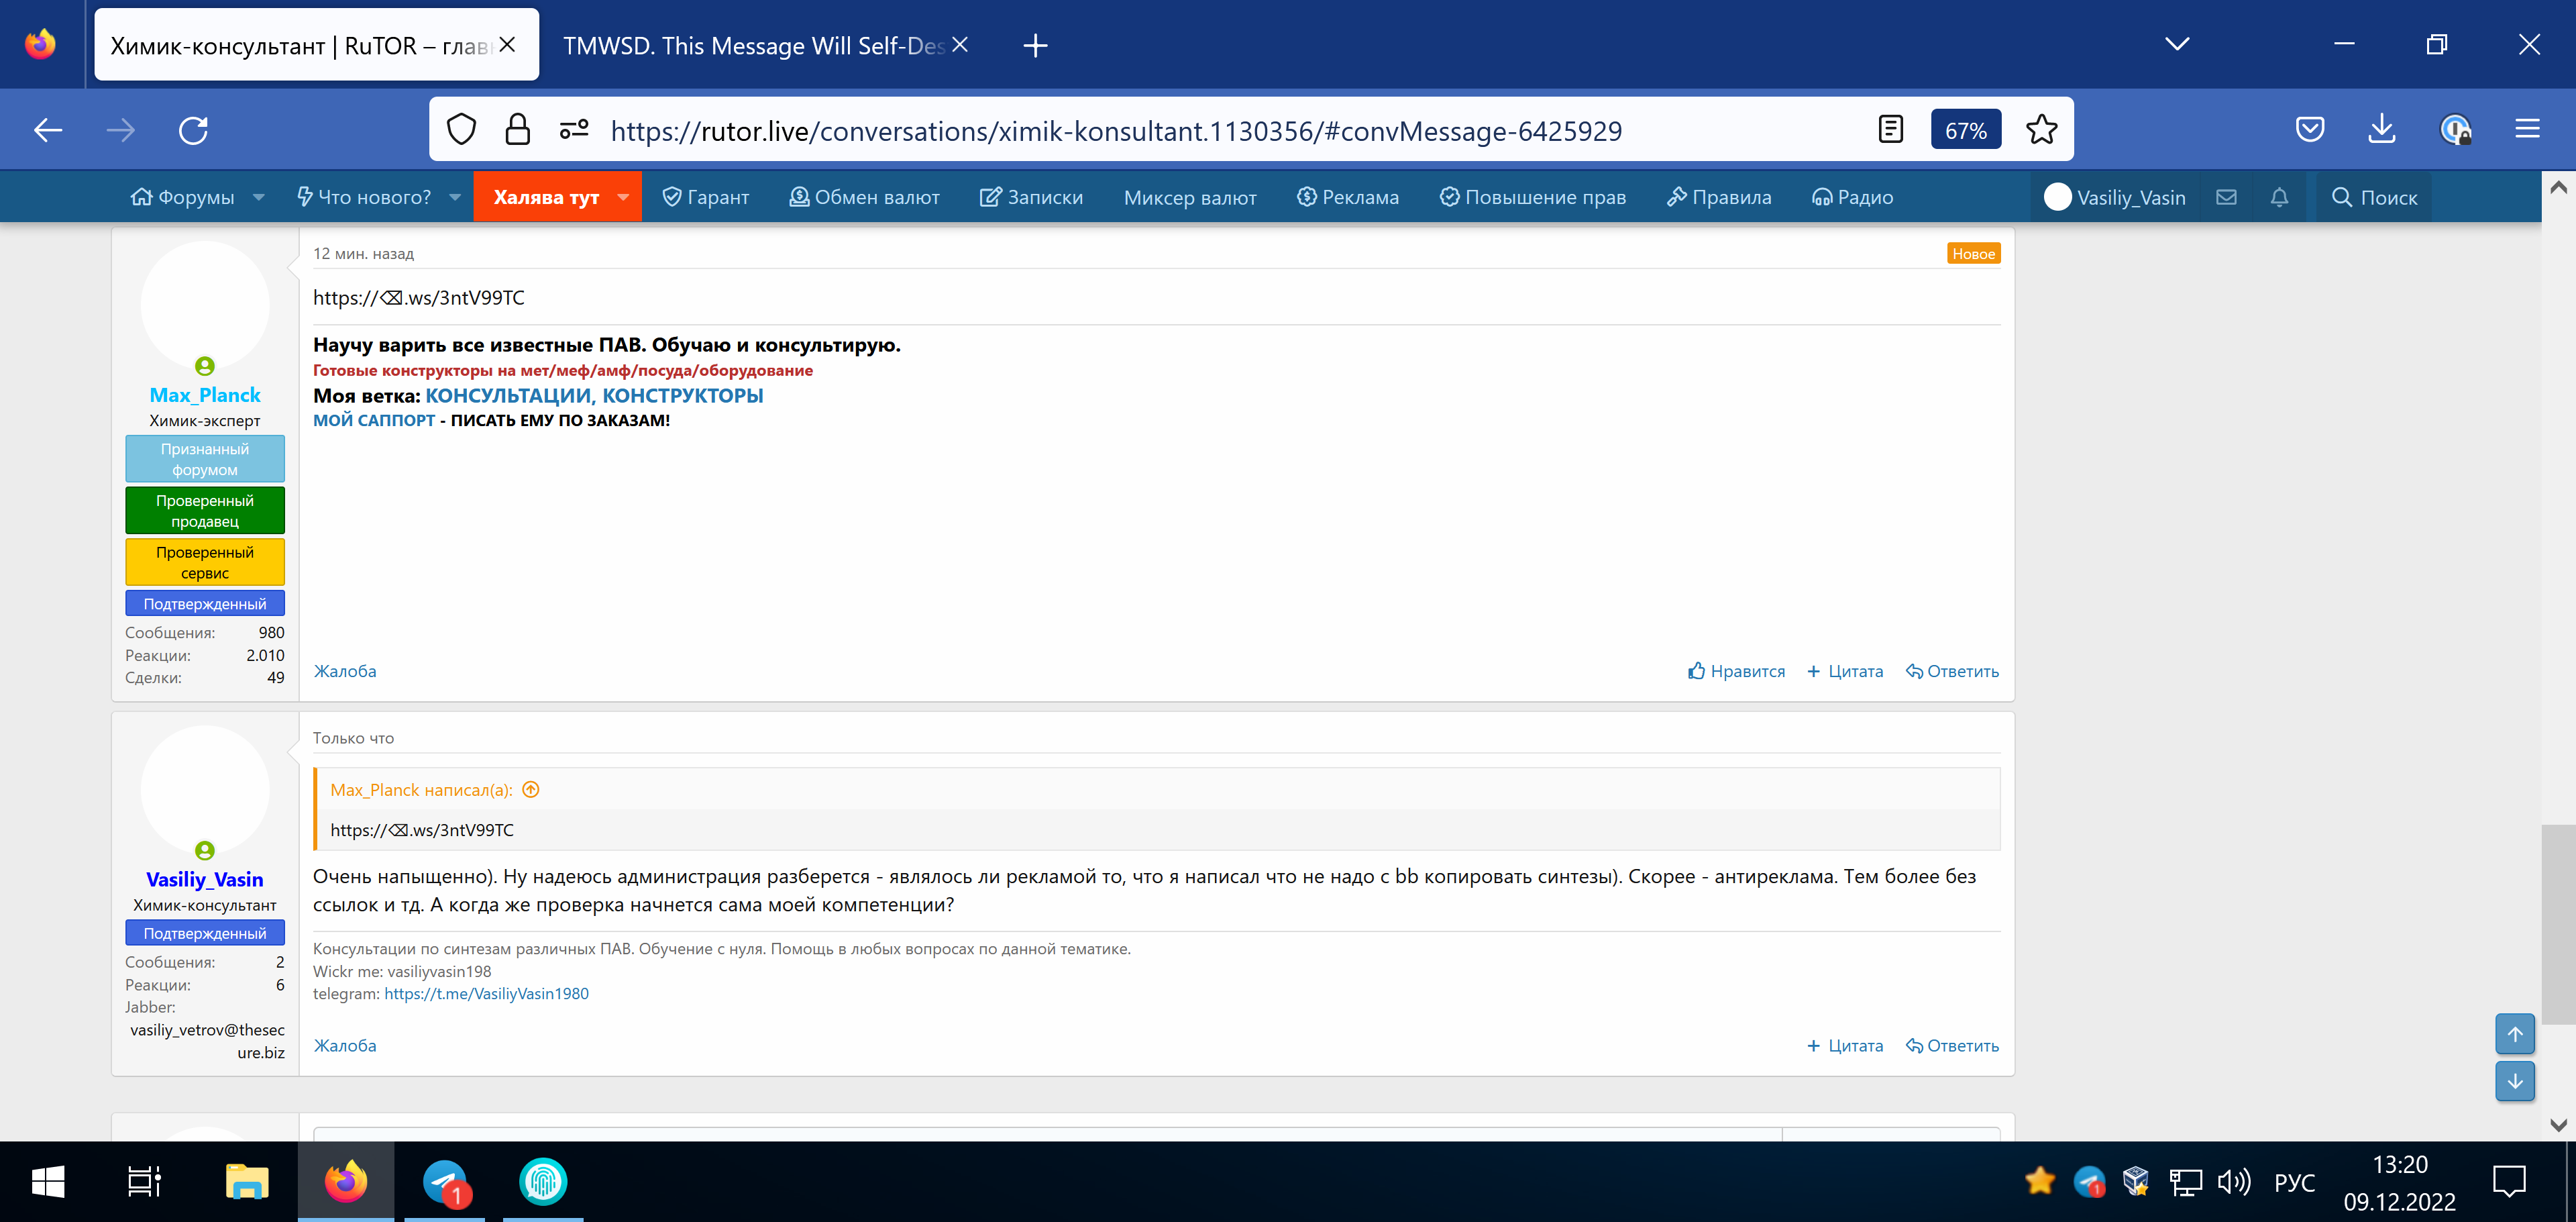List all open tabs chevron
This screenshot has width=2576, height=1222.
[x=2177, y=44]
